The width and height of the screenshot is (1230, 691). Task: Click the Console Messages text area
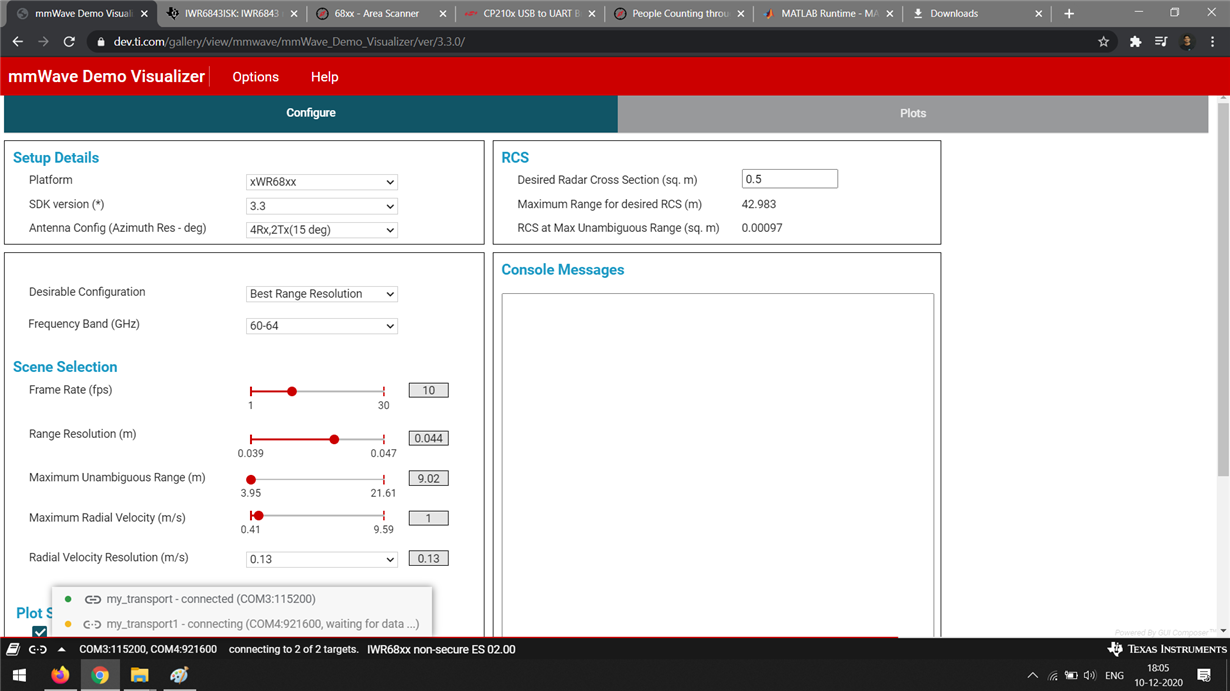click(x=718, y=464)
